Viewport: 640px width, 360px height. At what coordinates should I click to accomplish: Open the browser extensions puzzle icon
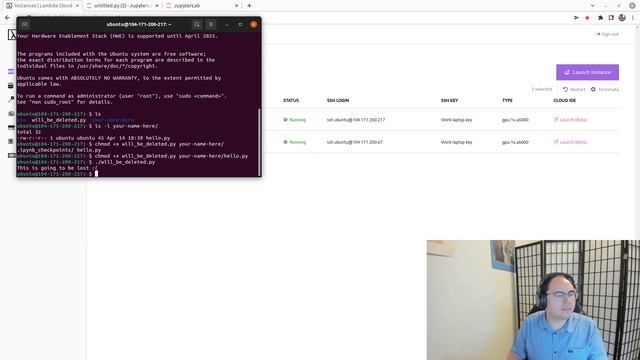point(600,18)
